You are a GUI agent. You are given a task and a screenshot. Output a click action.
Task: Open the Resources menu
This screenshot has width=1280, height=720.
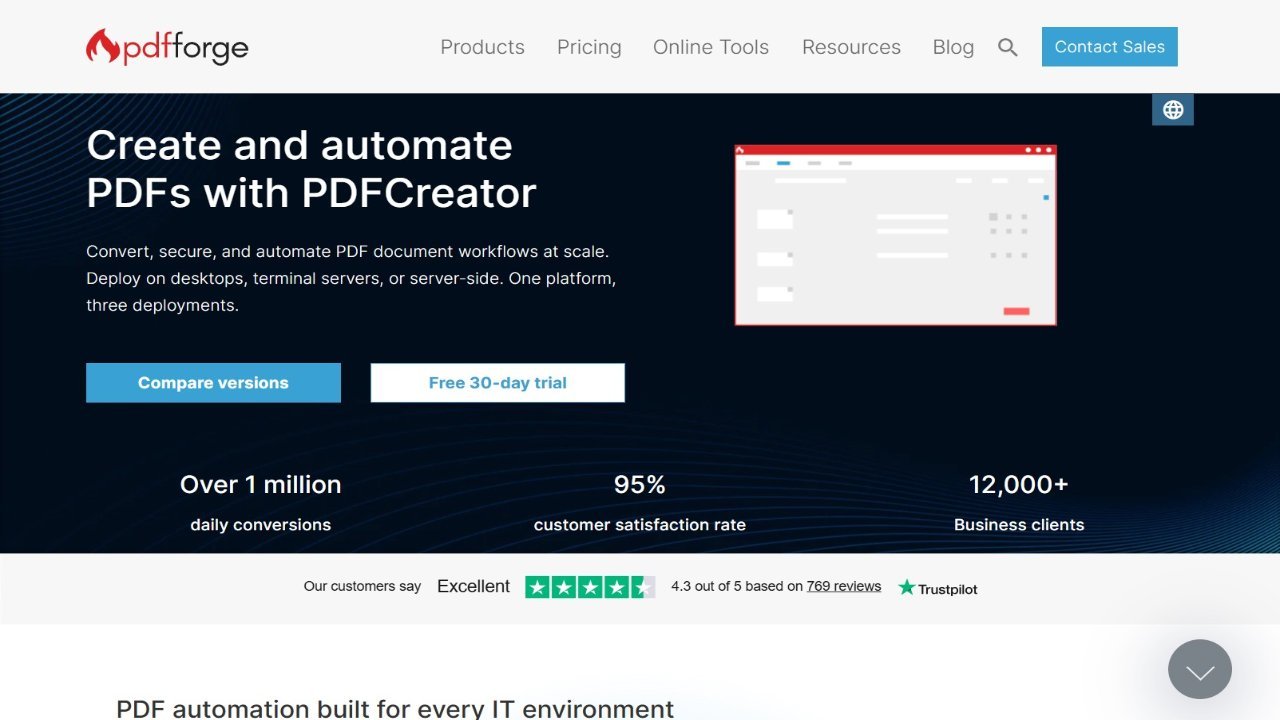point(851,47)
